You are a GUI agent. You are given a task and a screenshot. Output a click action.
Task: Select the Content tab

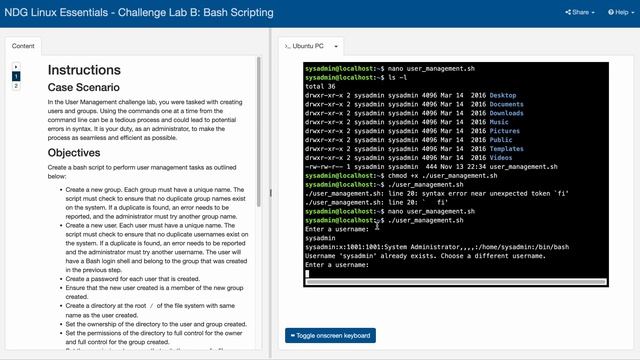[x=23, y=46]
